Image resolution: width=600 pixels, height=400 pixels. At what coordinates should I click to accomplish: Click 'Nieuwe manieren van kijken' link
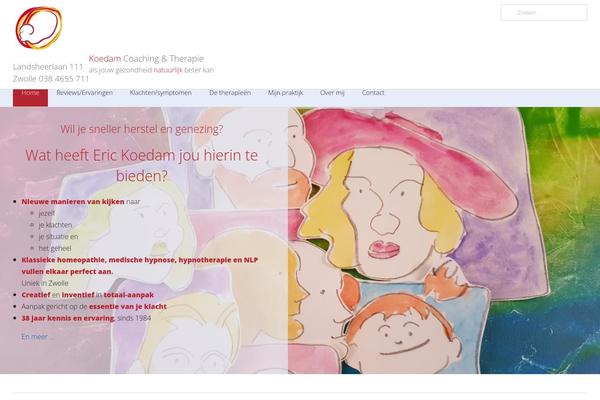(x=73, y=201)
